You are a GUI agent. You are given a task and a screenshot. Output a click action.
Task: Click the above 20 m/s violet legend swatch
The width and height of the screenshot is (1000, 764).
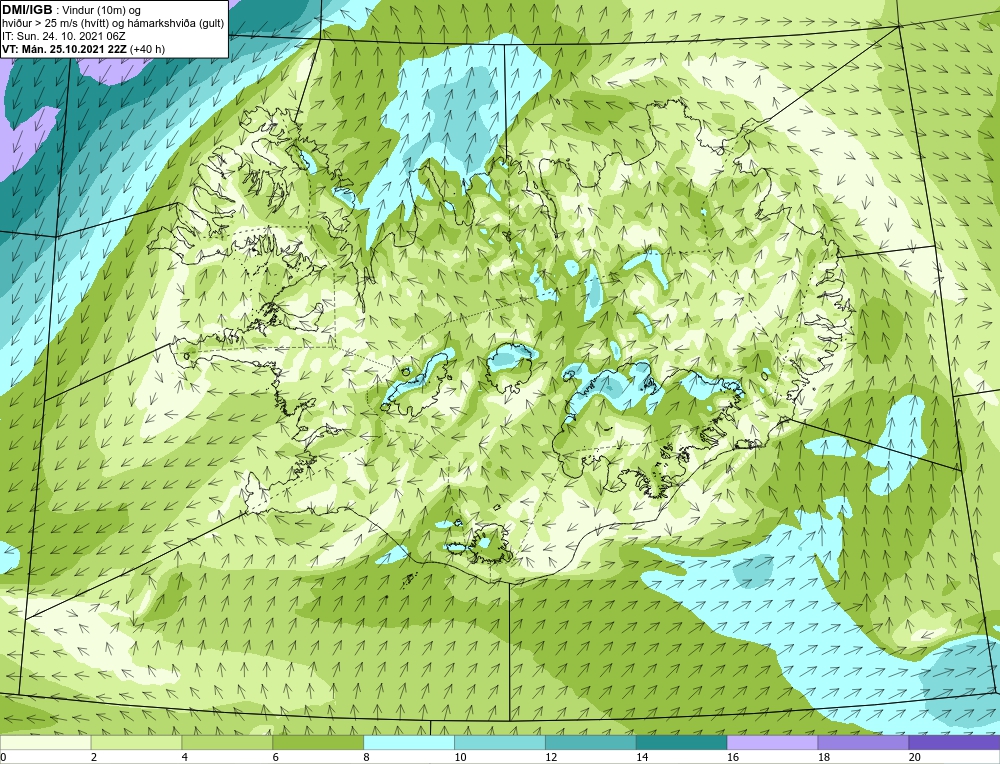[x=953, y=742]
